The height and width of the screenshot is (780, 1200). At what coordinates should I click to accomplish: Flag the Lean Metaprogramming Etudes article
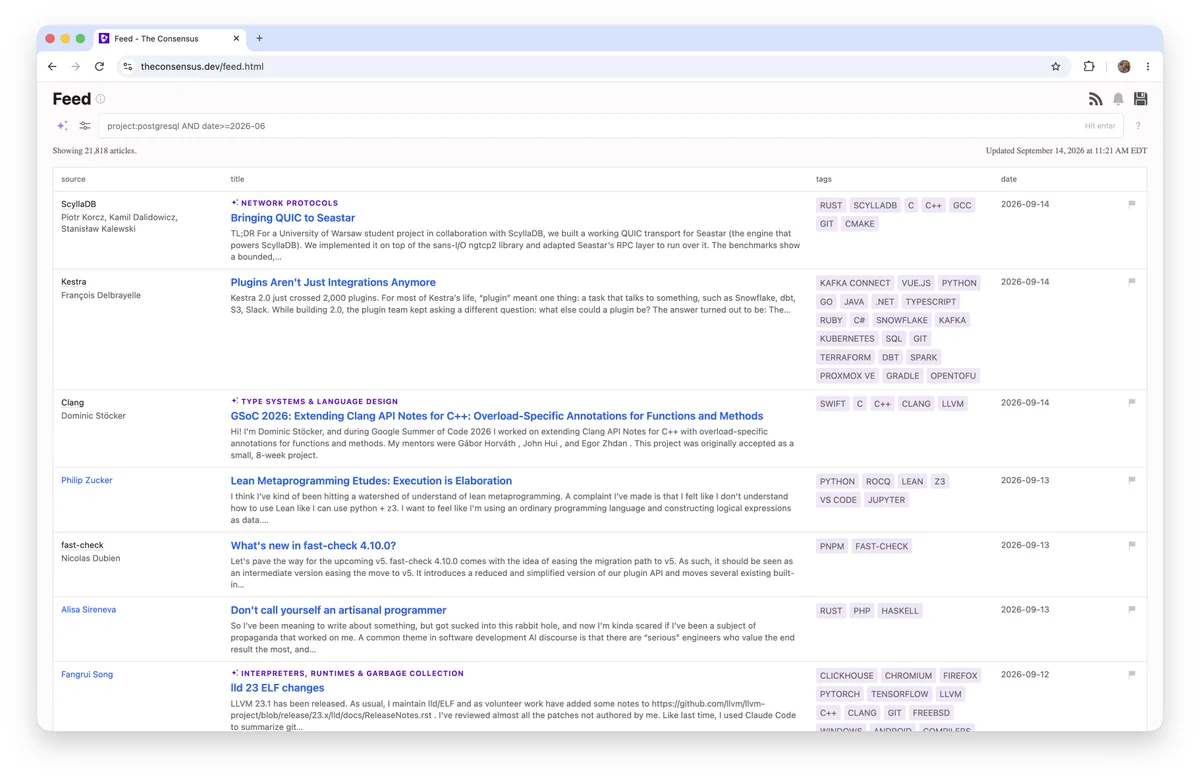point(1132,480)
